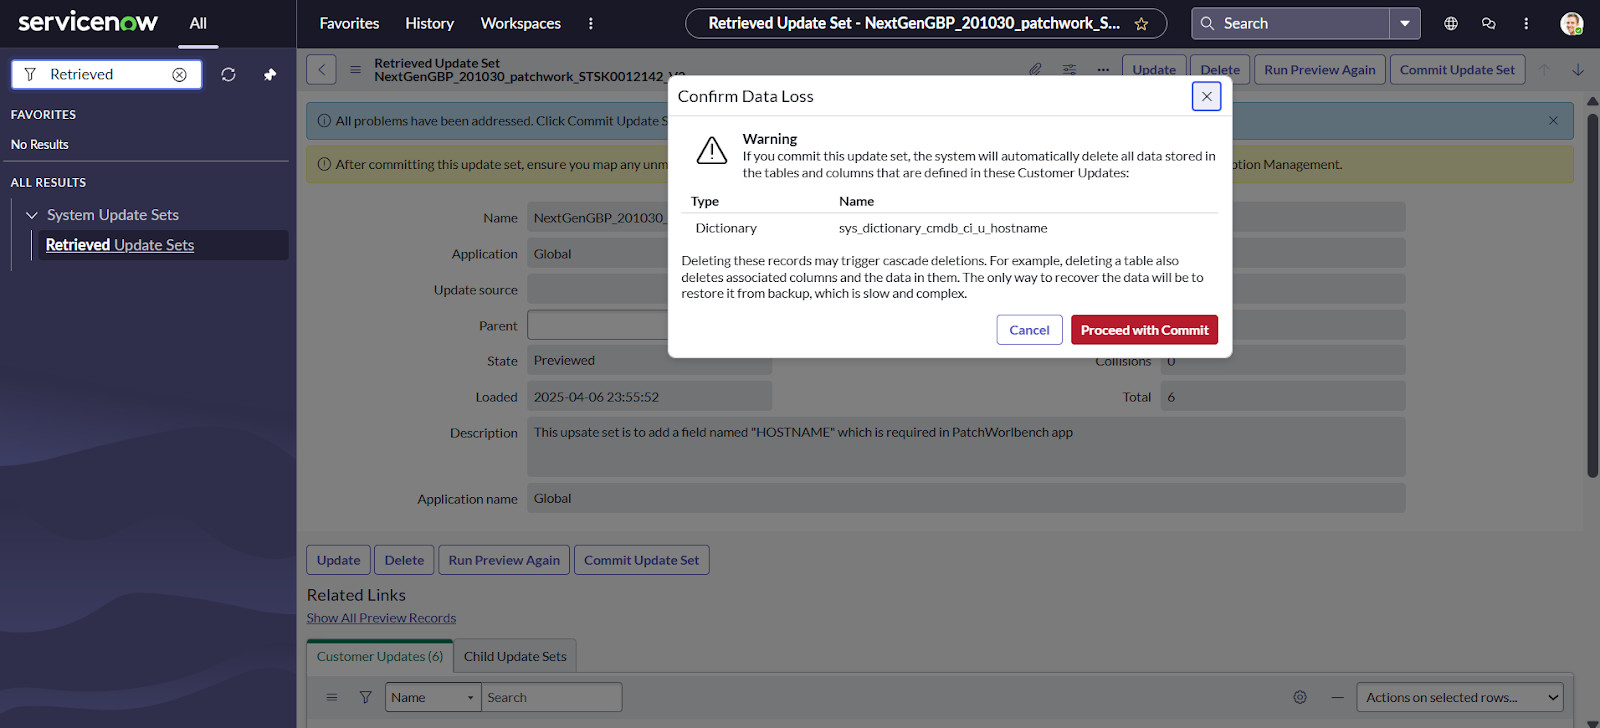This screenshot has width=1600, height=728.
Task: Collapse the System Update Sets group
Action: click(32, 215)
